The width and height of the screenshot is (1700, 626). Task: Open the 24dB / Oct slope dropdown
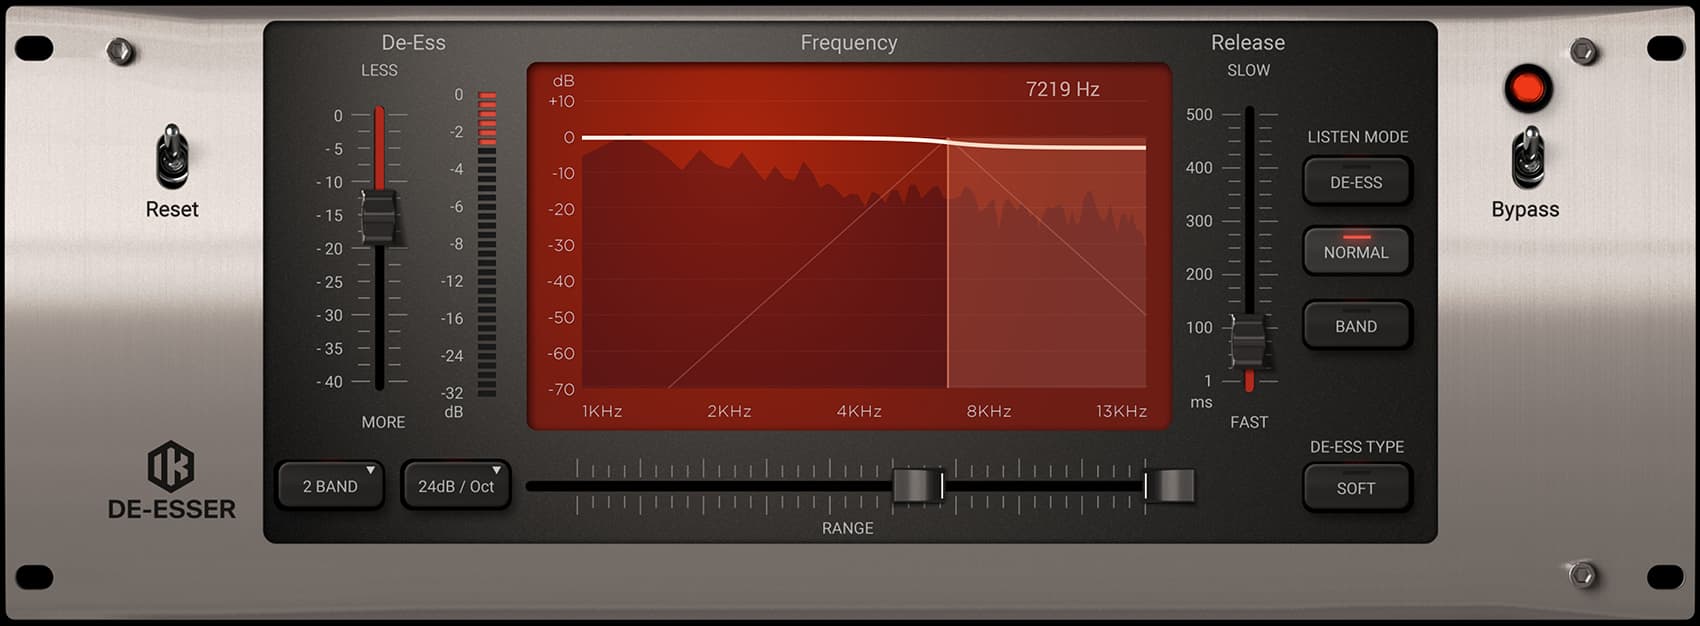point(456,486)
